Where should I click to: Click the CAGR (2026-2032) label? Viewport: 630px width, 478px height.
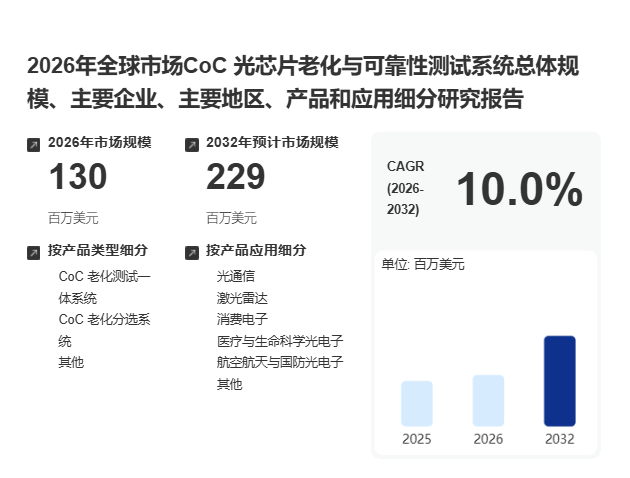(405, 188)
